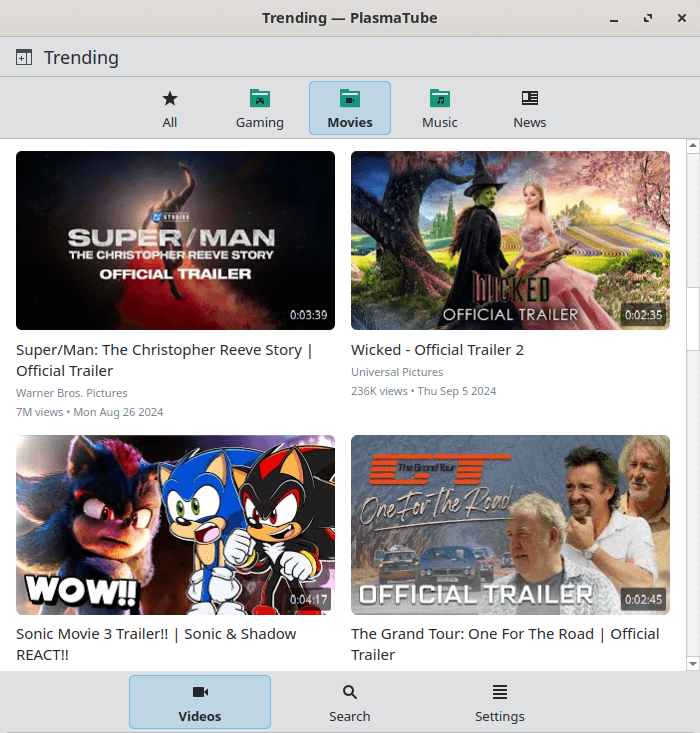
Task: Close the PlasmaTube window
Action: click(x=682, y=18)
